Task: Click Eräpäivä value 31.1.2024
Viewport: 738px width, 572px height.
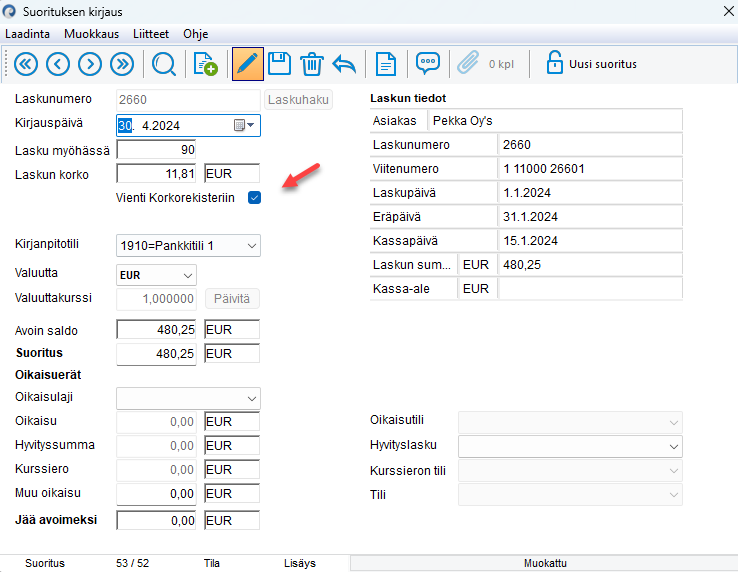Action: pyautogui.click(x=530, y=217)
